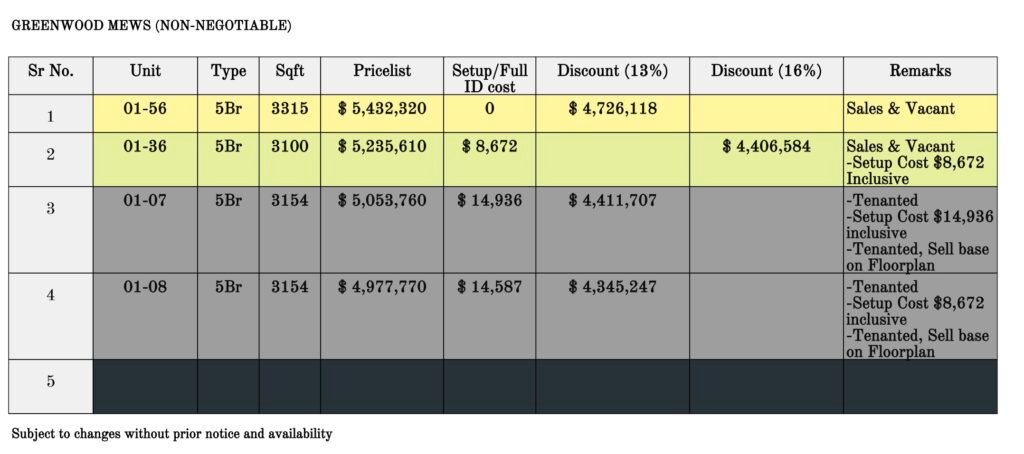Select unit 01-08 cell
This screenshot has width=1024, height=454.
[145, 316]
